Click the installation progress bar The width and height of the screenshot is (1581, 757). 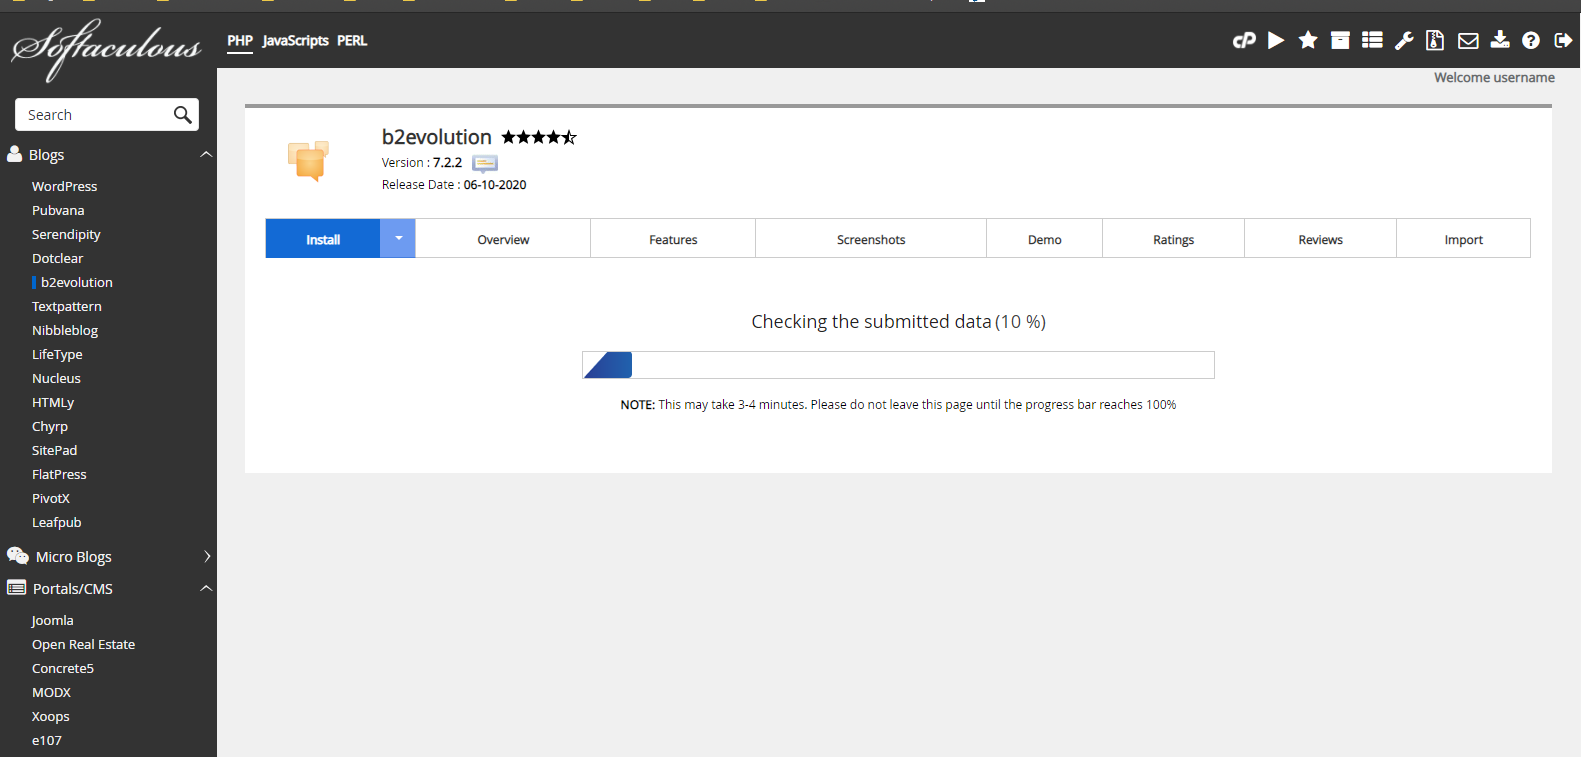click(x=898, y=365)
